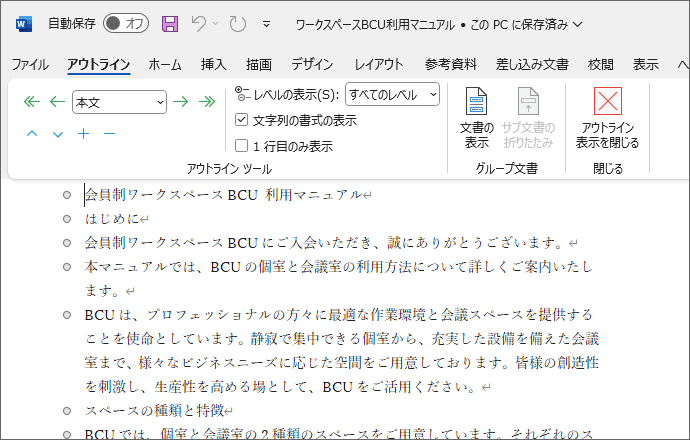Save the document with floppy icon

[170, 24]
